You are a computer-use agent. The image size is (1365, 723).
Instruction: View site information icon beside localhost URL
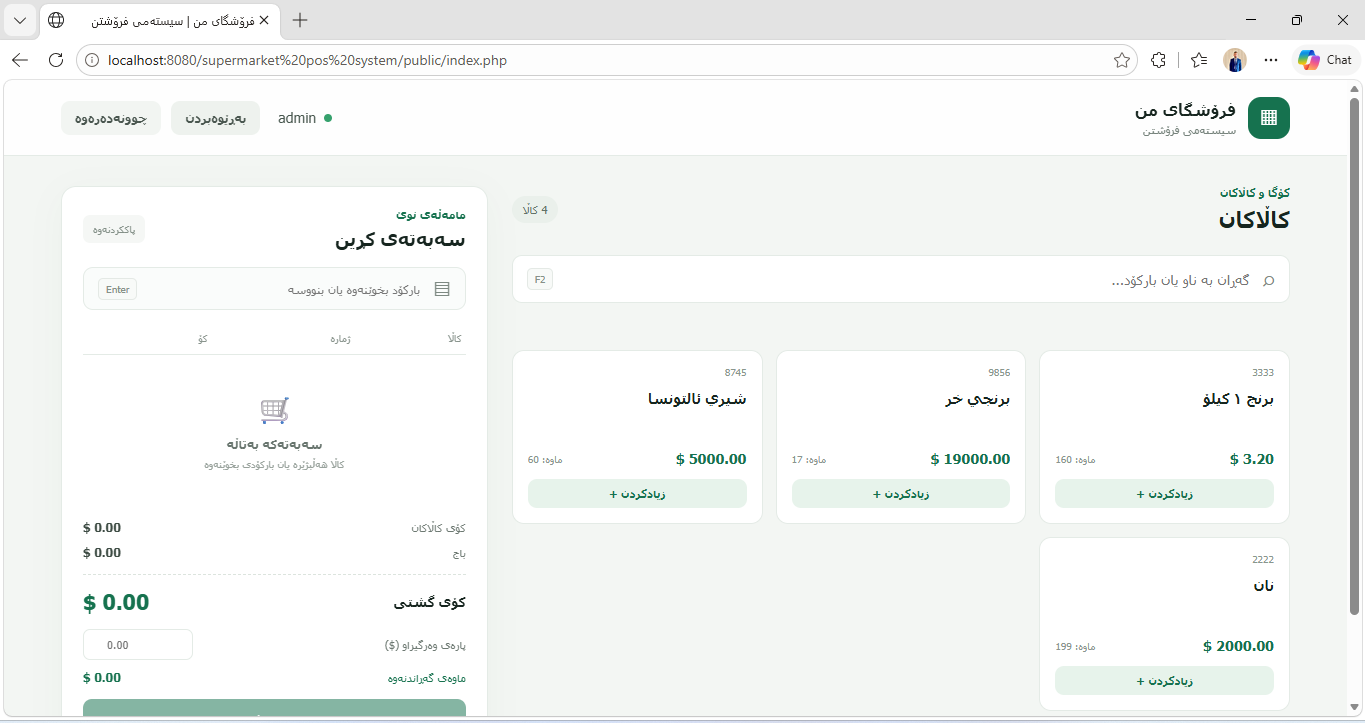92,60
